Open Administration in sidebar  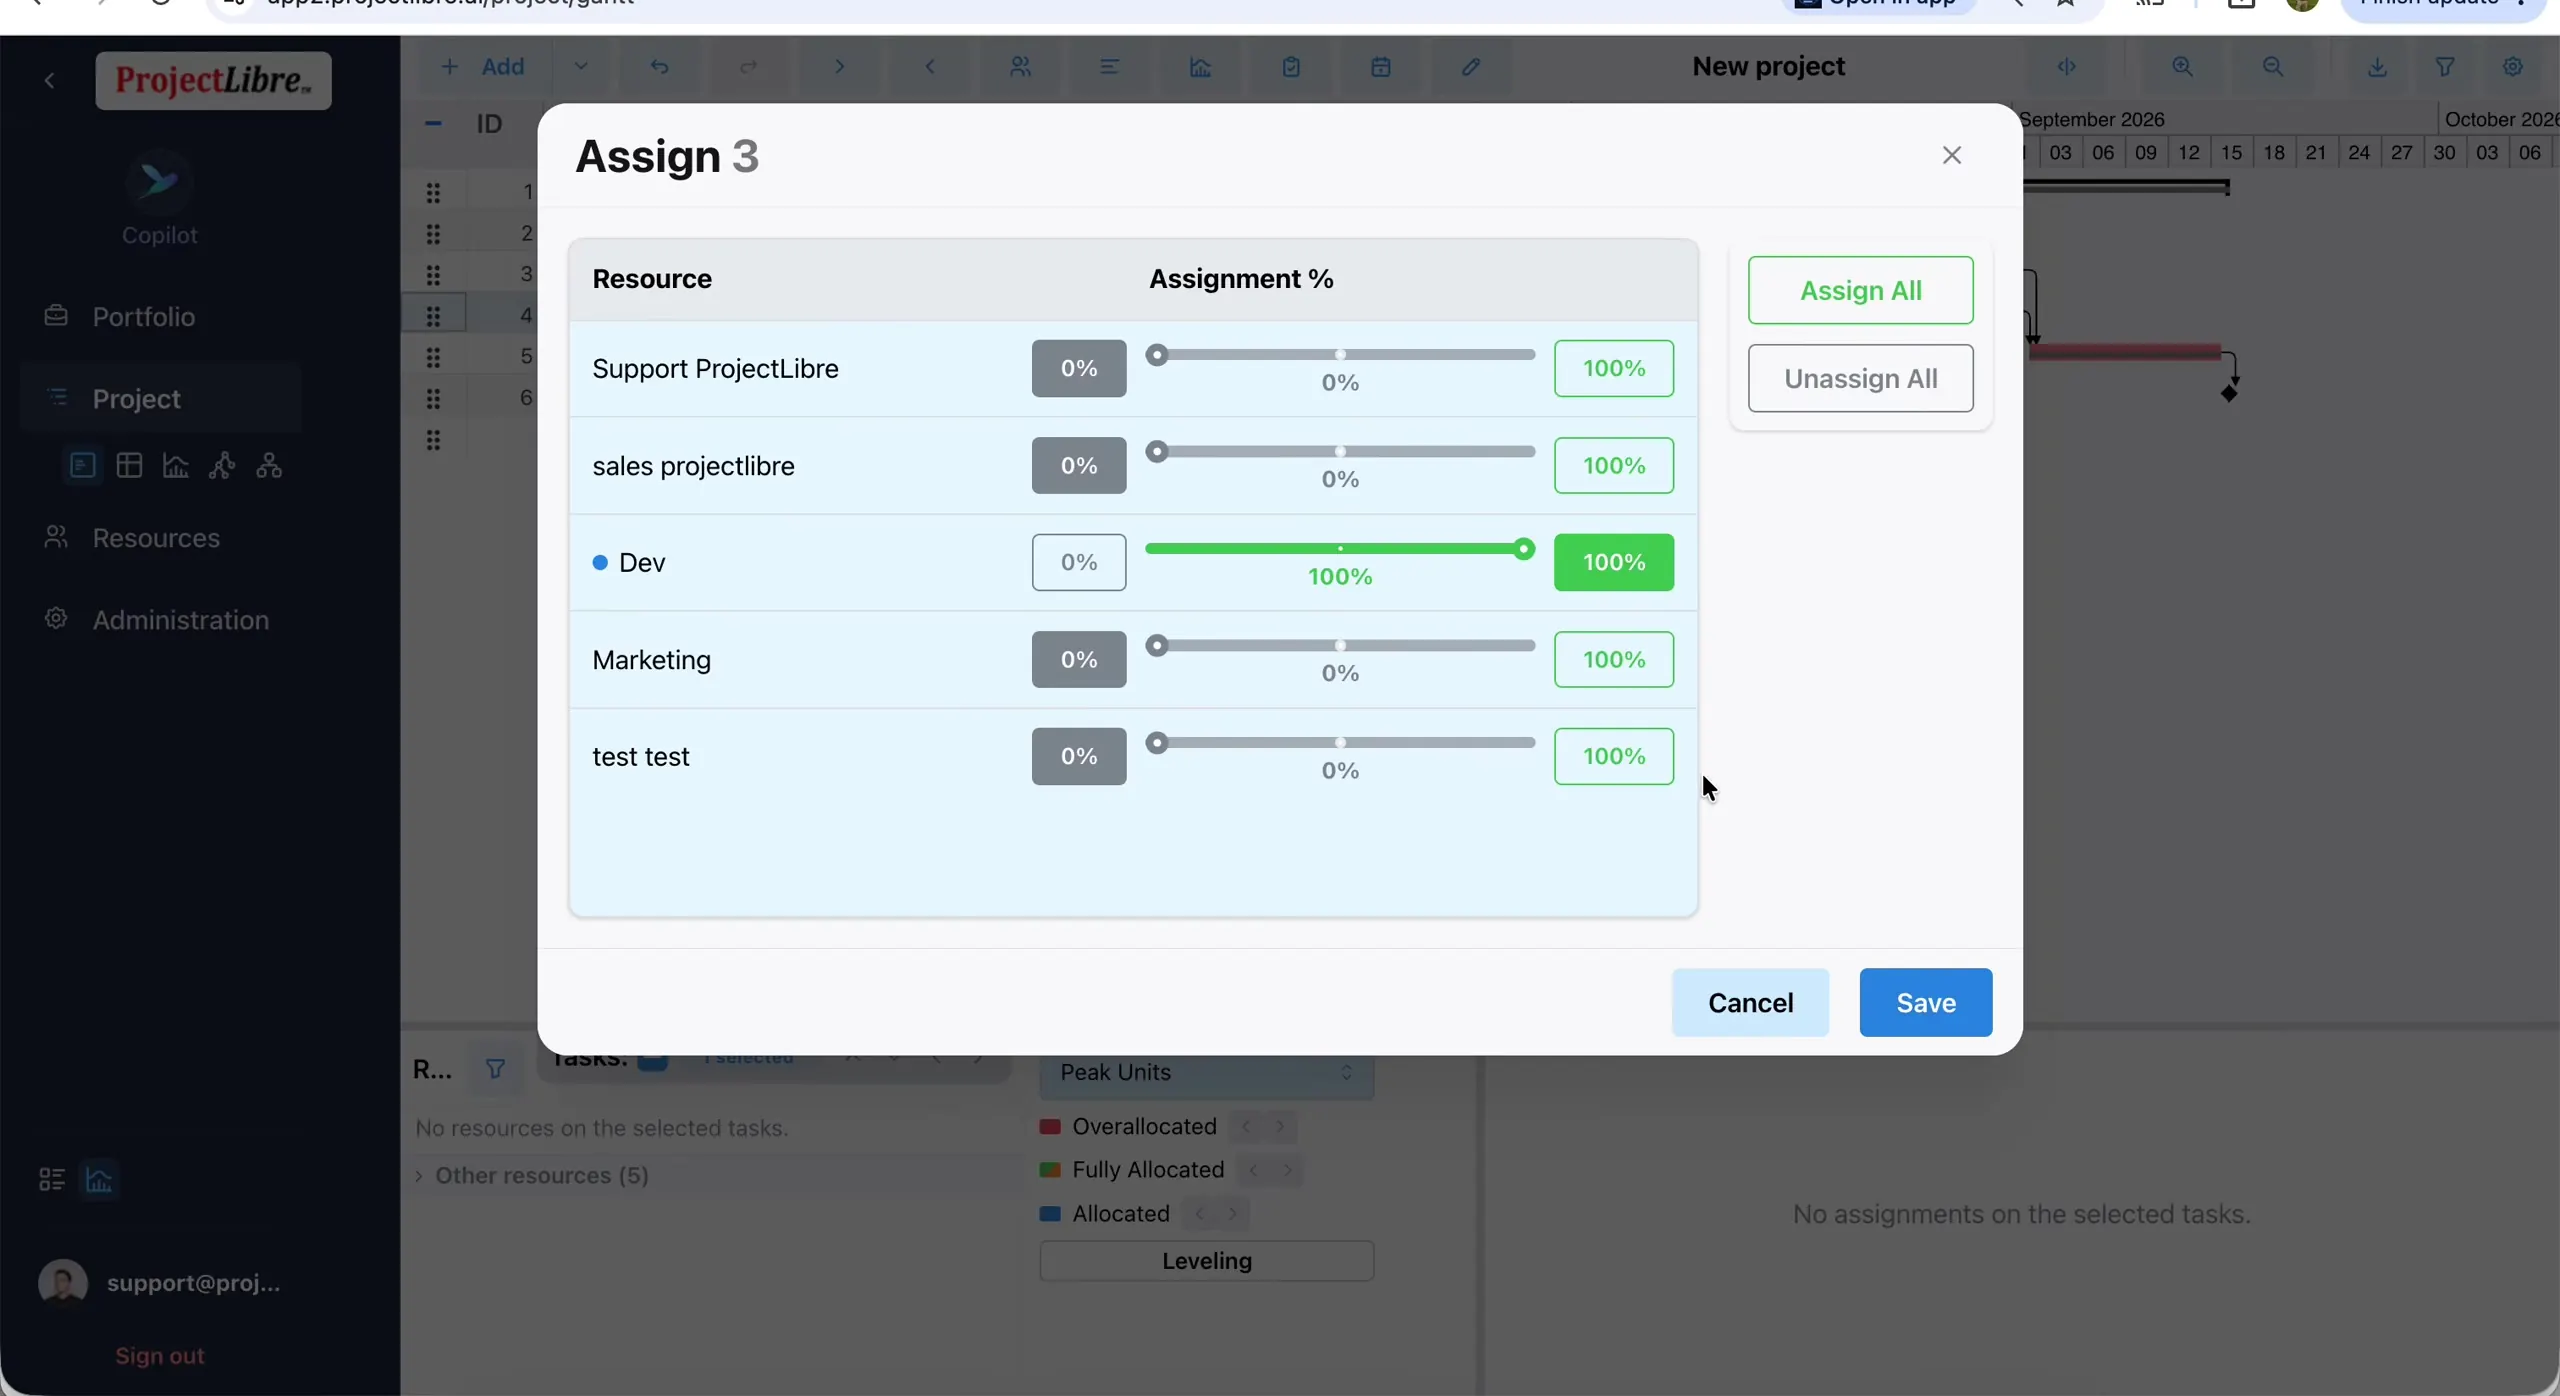tap(180, 619)
